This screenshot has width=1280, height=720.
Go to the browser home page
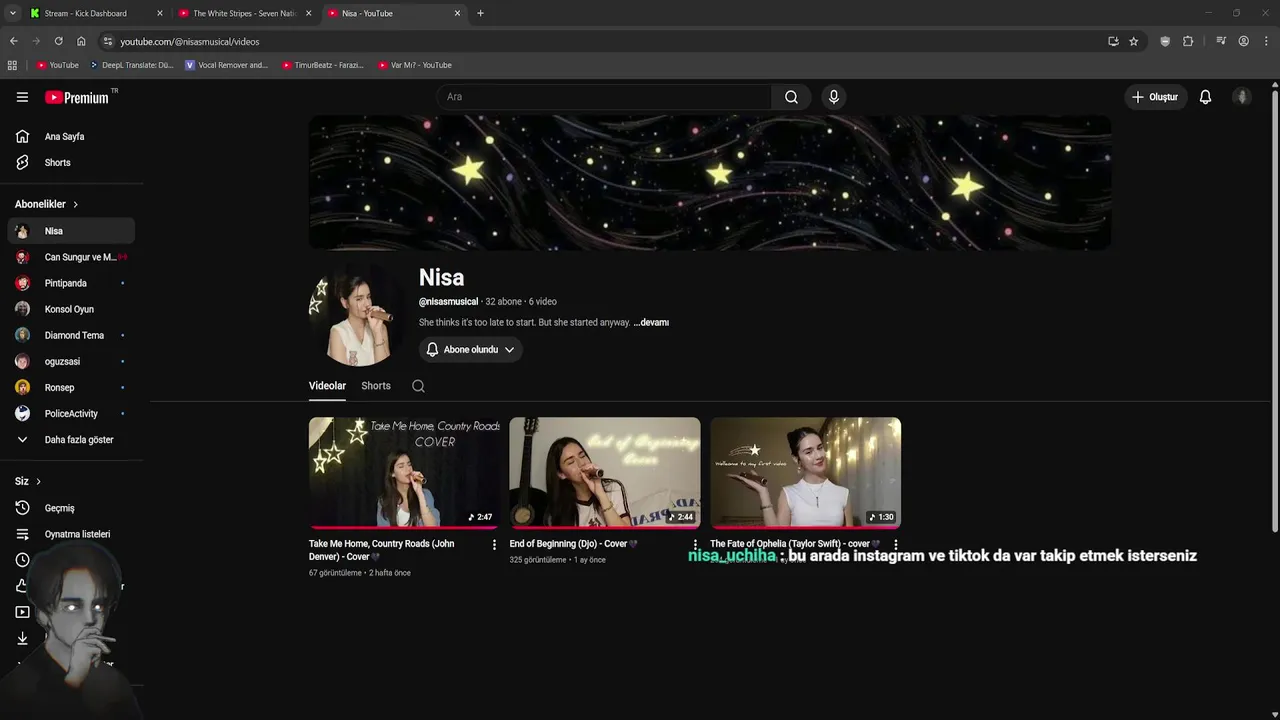pyautogui.click(x=81, y=41)
